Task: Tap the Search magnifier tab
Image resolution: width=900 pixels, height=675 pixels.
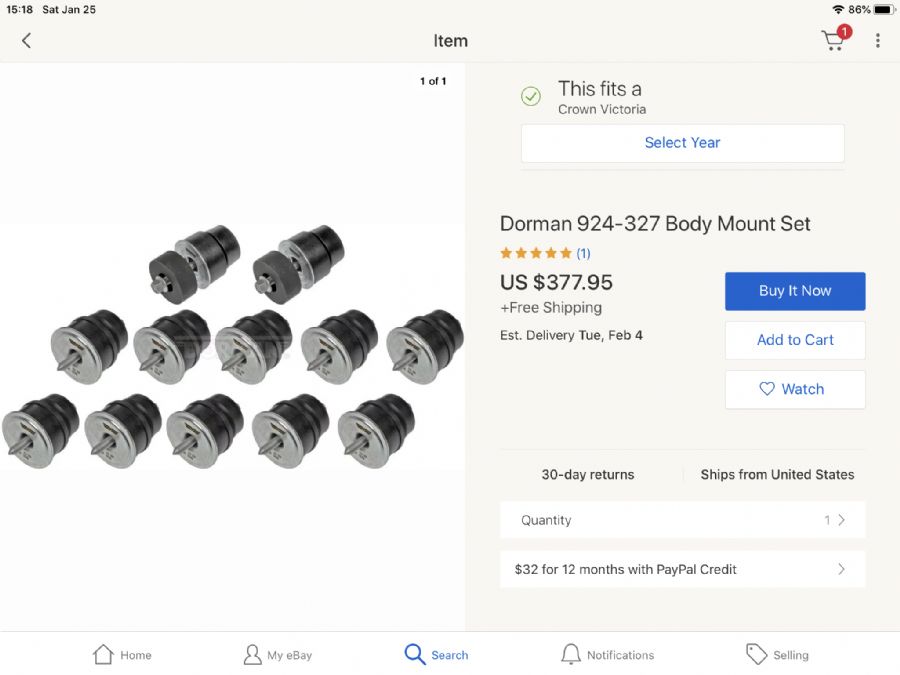Action: pyautogui.click(x=436, y=655)
